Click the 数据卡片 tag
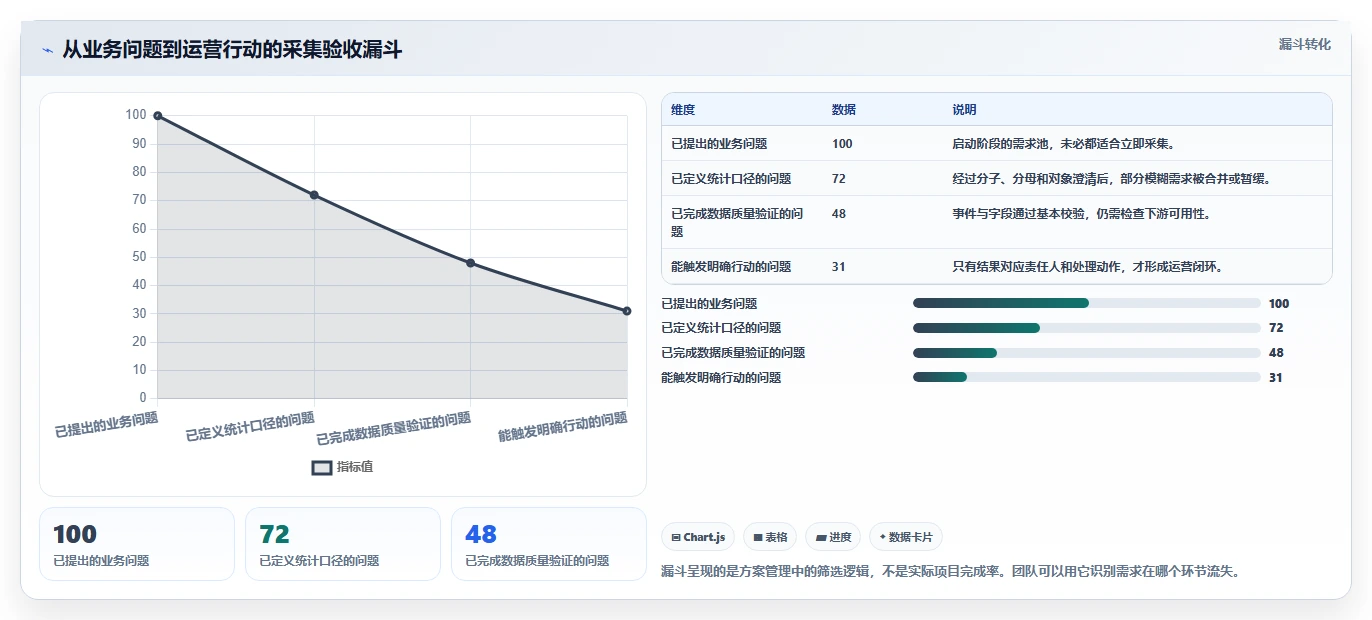Viewport: 1372px width, 620px height. point(906,537)
